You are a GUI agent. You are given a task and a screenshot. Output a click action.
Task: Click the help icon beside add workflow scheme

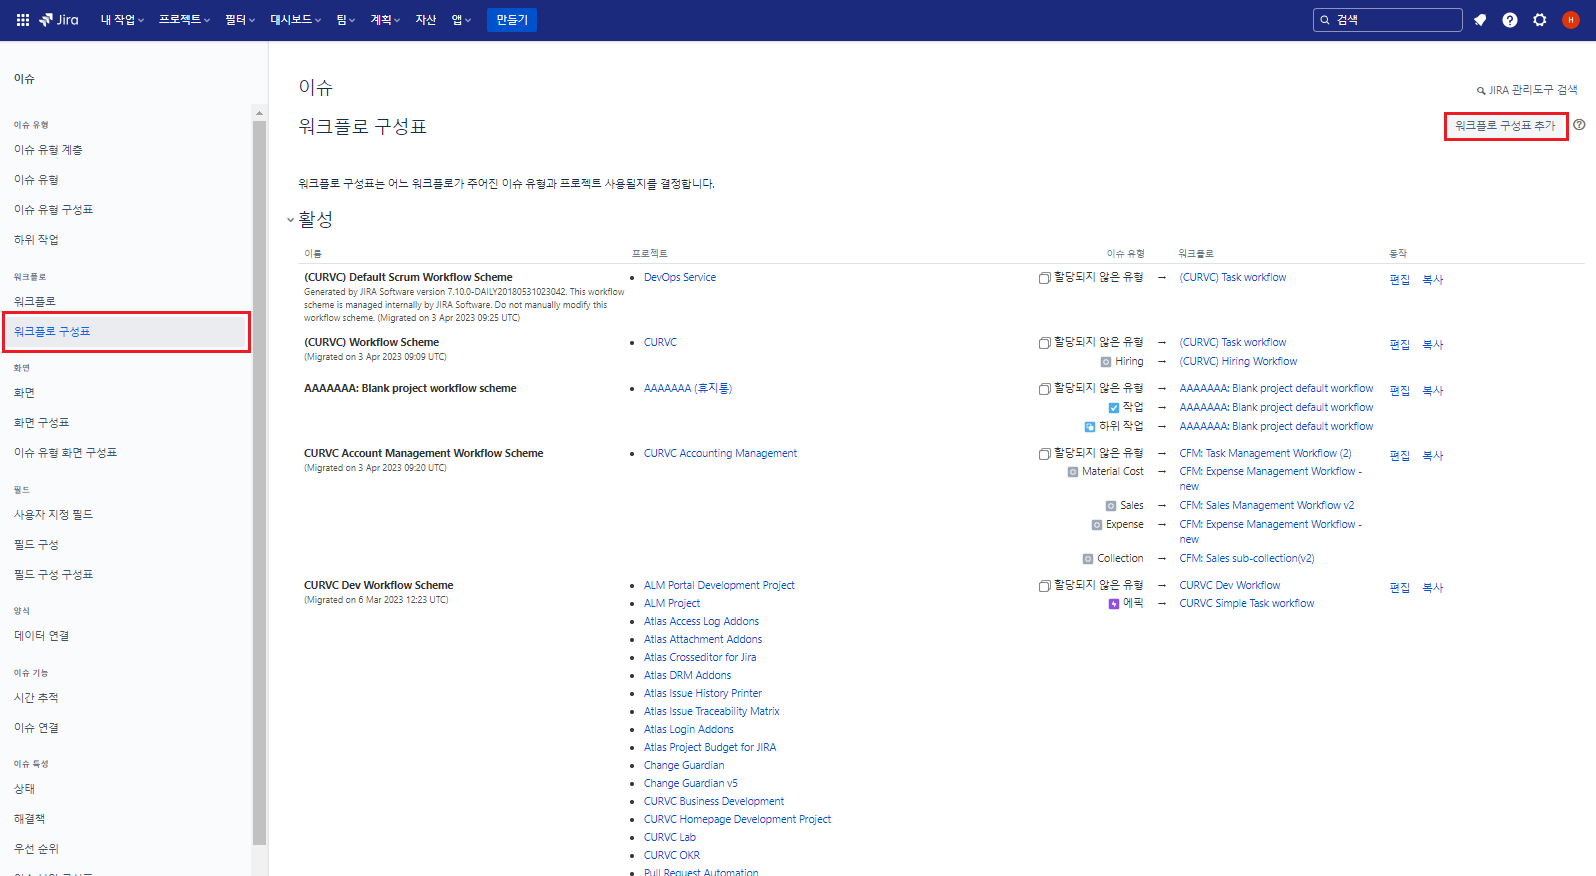coord(1579,125)
